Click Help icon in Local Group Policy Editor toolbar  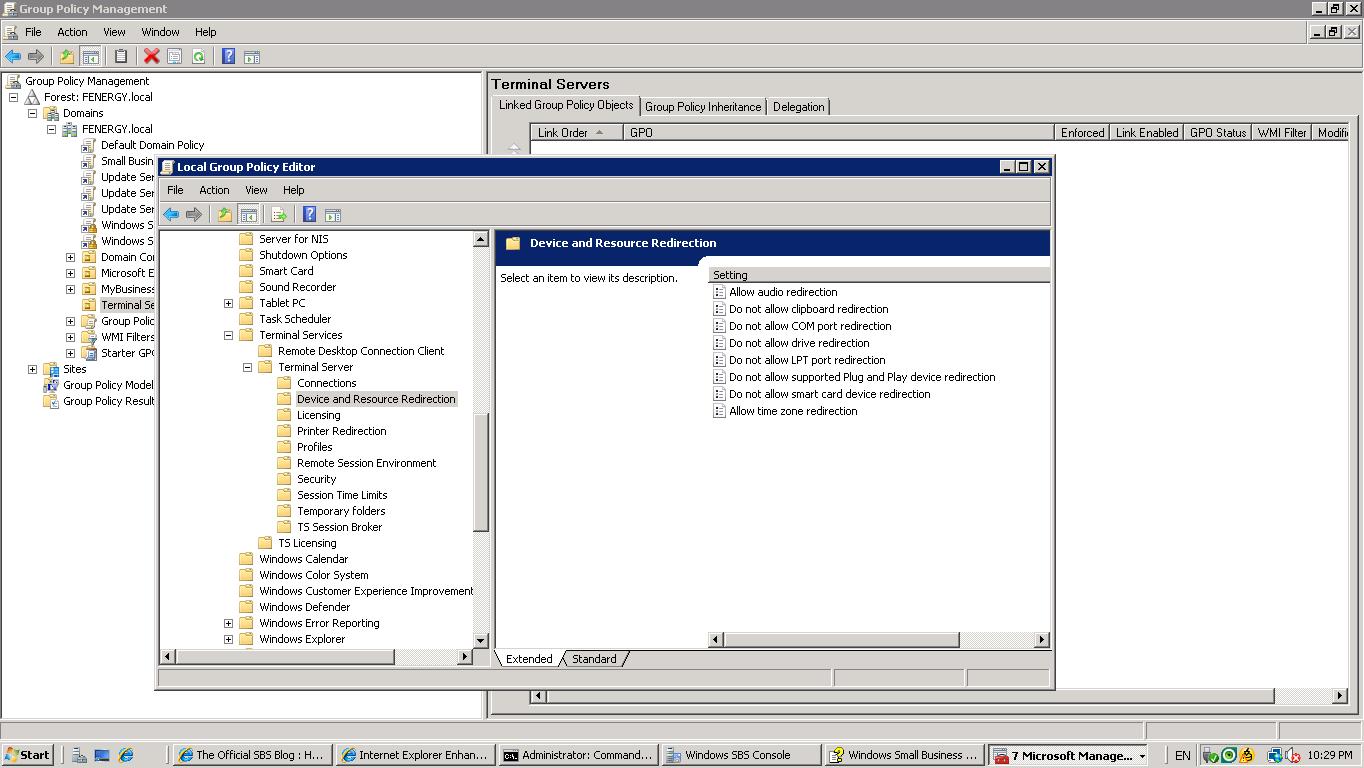pos(309,215)
